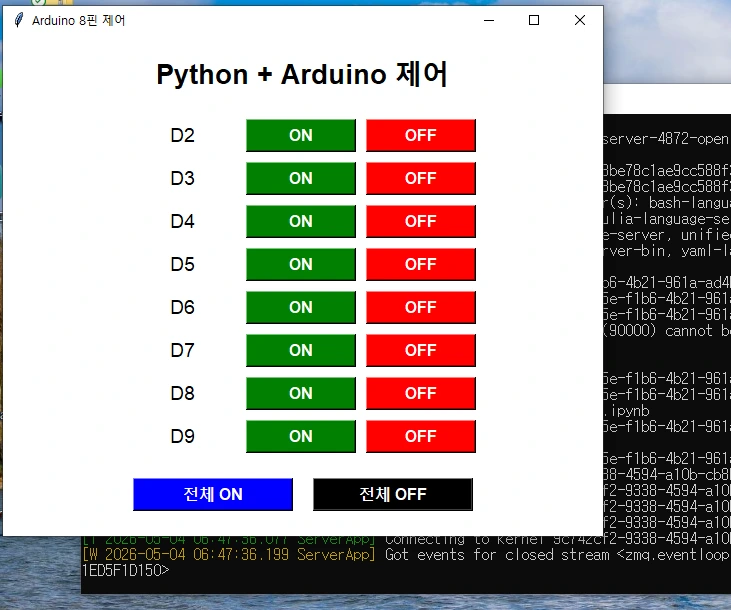731x610 pixels.
Task: Click the '1ED5F1D150>' line in terminal
Action: 125,570
